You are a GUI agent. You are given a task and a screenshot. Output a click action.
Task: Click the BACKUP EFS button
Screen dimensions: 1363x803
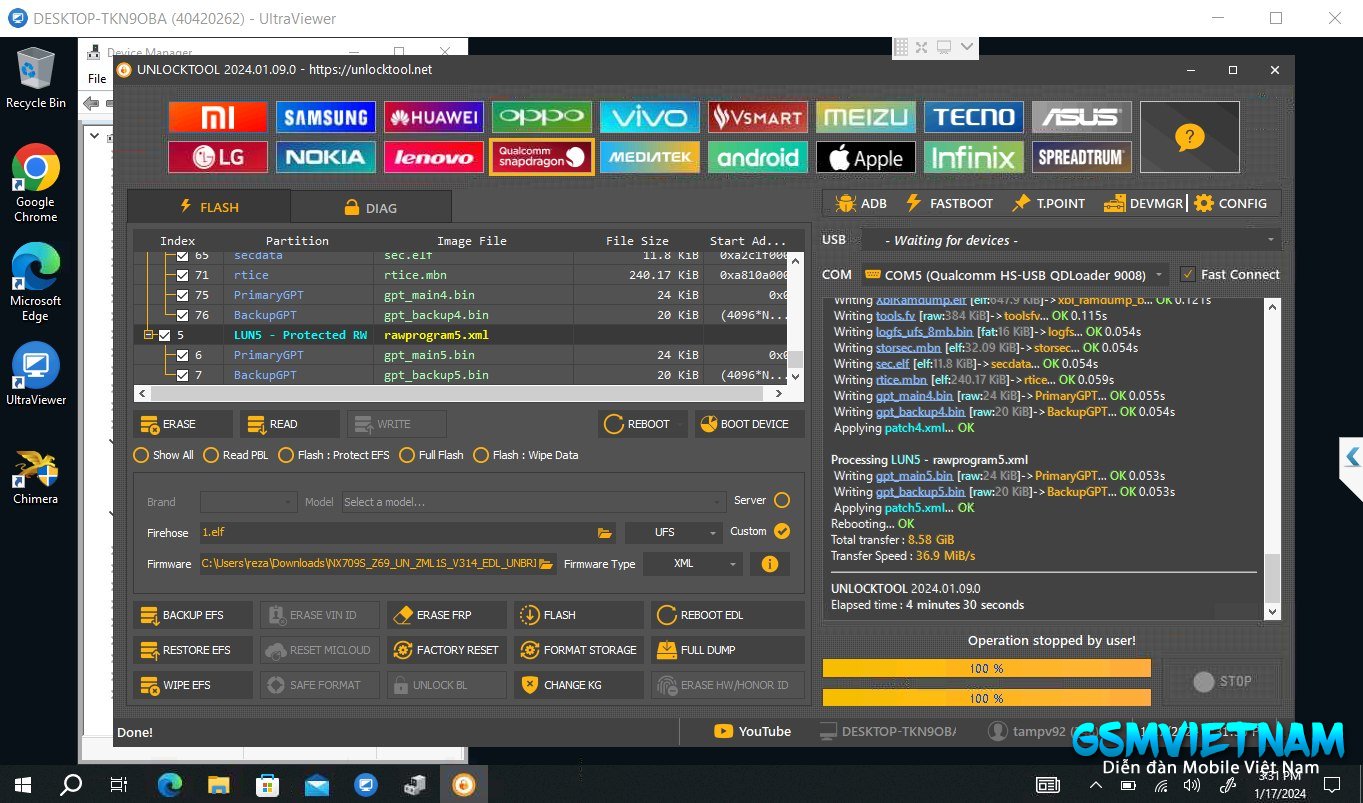pos(193,615)
